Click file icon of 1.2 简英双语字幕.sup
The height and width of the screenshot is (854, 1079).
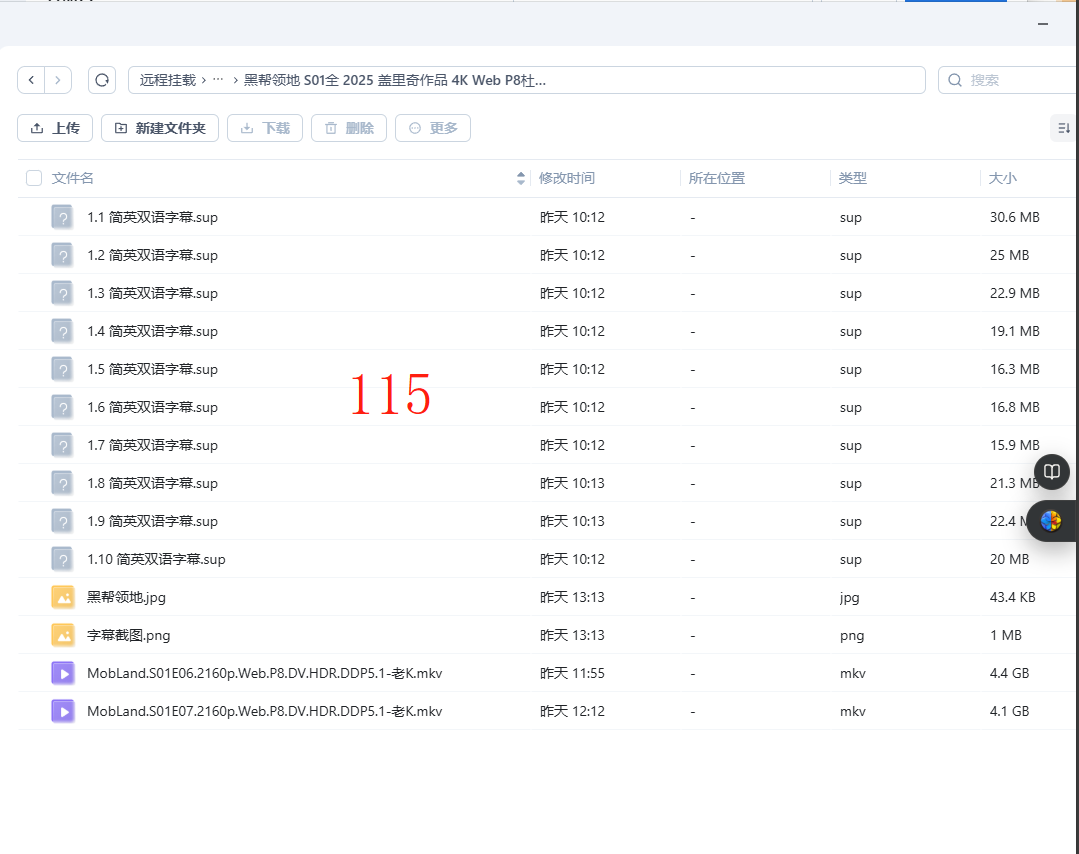point(63,255)
